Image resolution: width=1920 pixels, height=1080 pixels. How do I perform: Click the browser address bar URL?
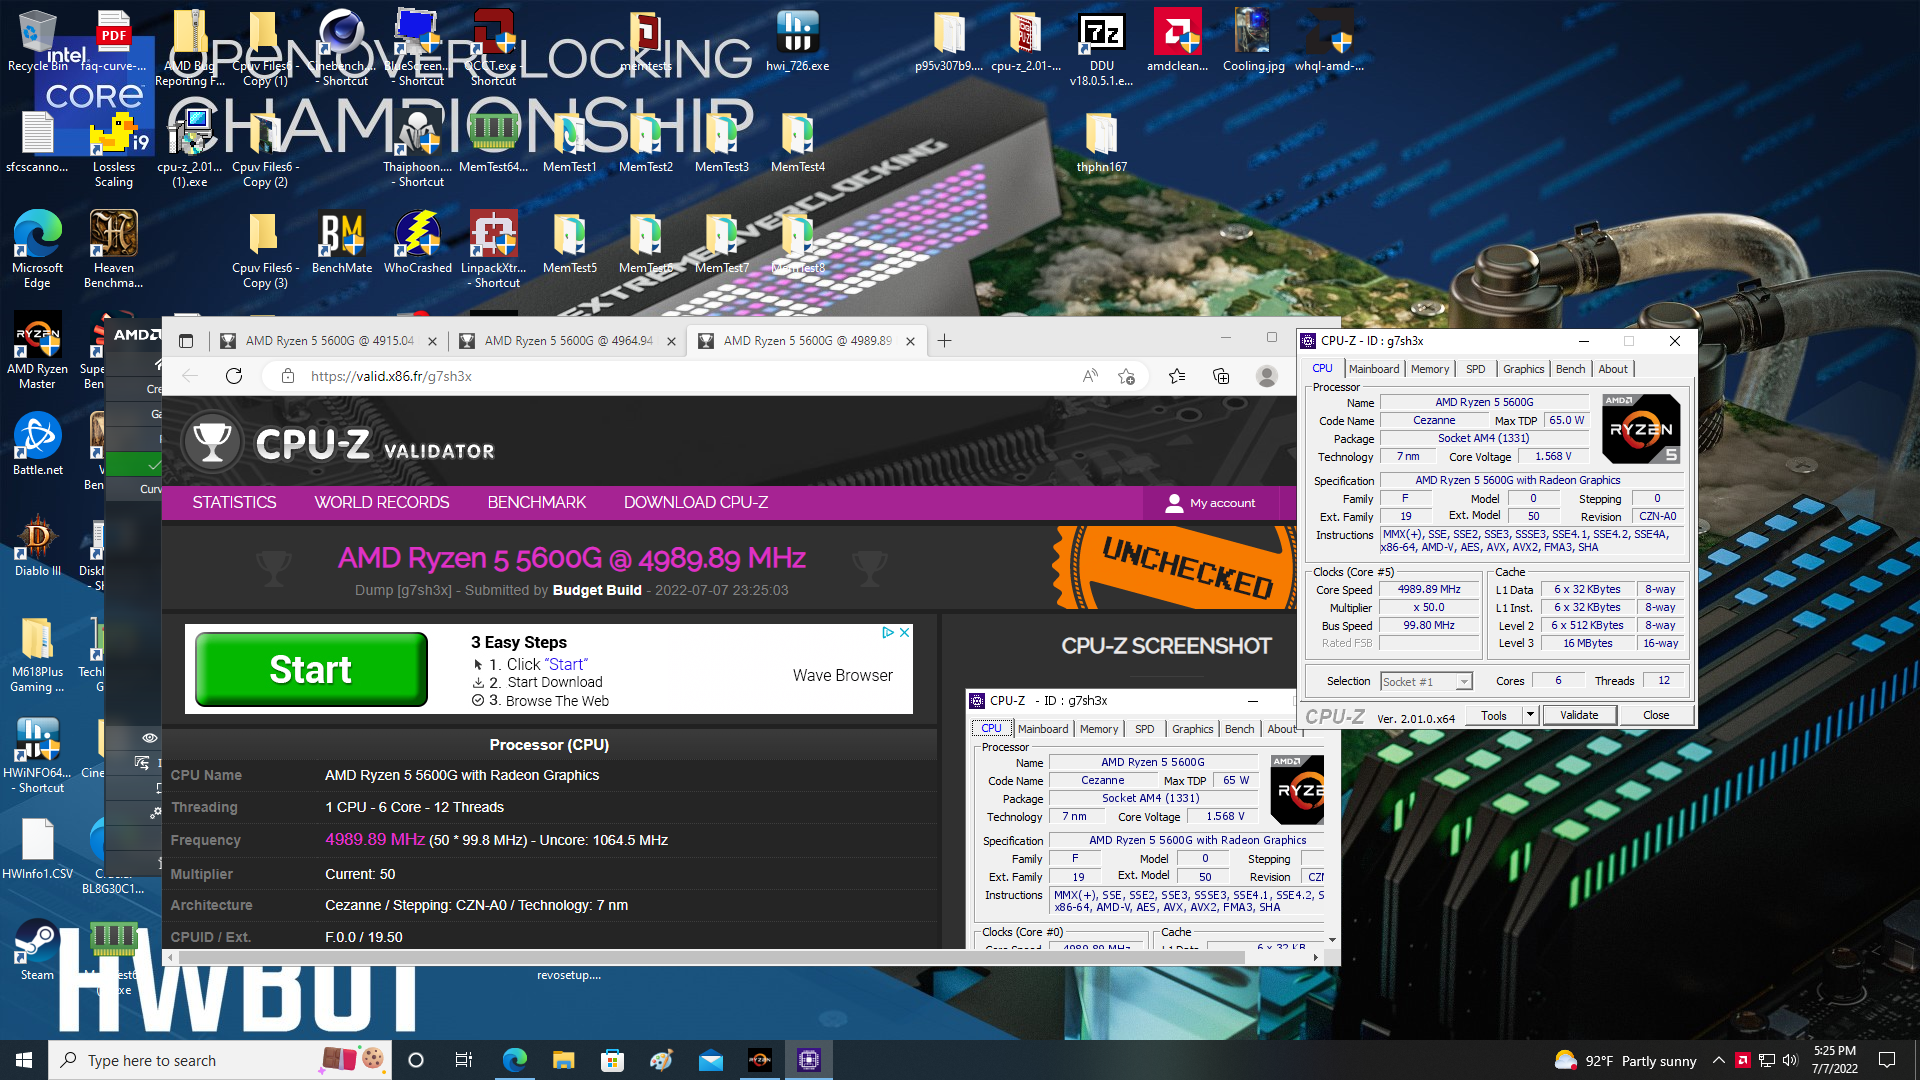[x=391, y=376]
